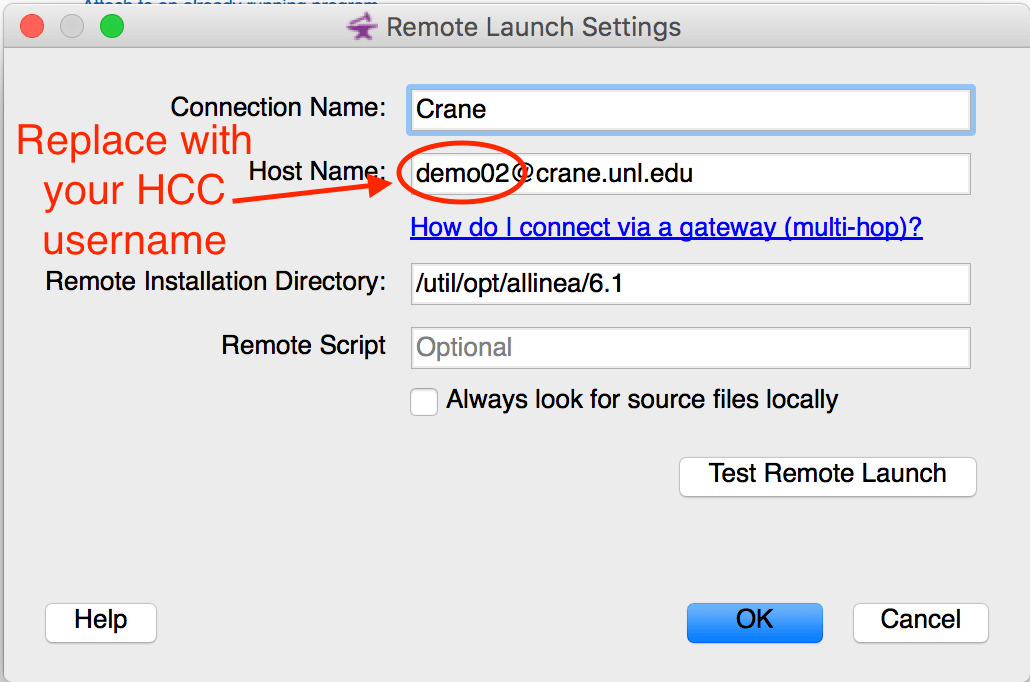
Task: Click the Remote Launch Settings window title
Action: click(533, 27)
